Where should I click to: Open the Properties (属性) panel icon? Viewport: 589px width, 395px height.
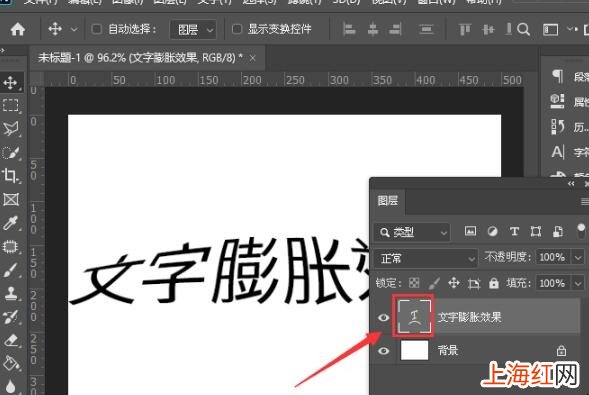[x=557, y=101]
